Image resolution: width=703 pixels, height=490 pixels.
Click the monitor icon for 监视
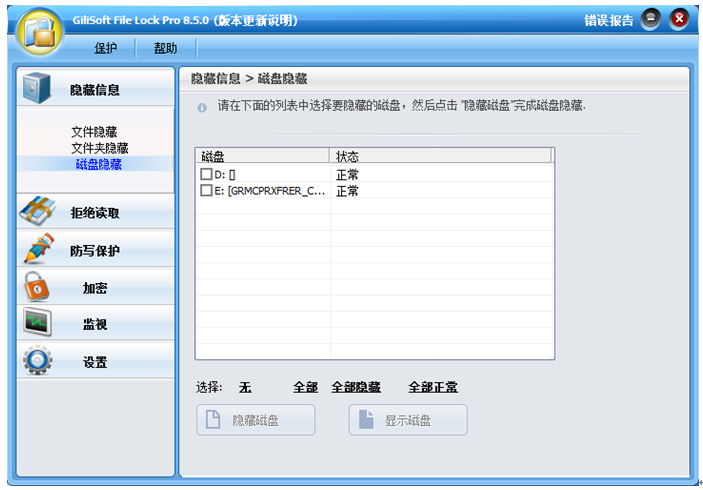click(x=38, y=322)
